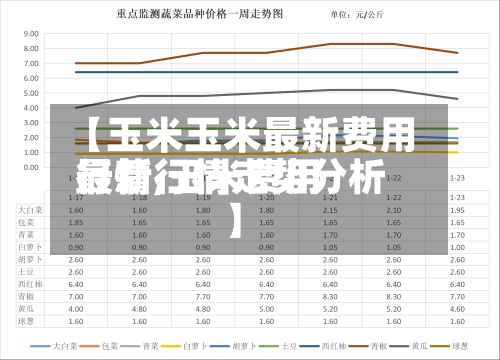
Task: Select 胡萝卜 row label in the table
Action: tap(30, 259)
